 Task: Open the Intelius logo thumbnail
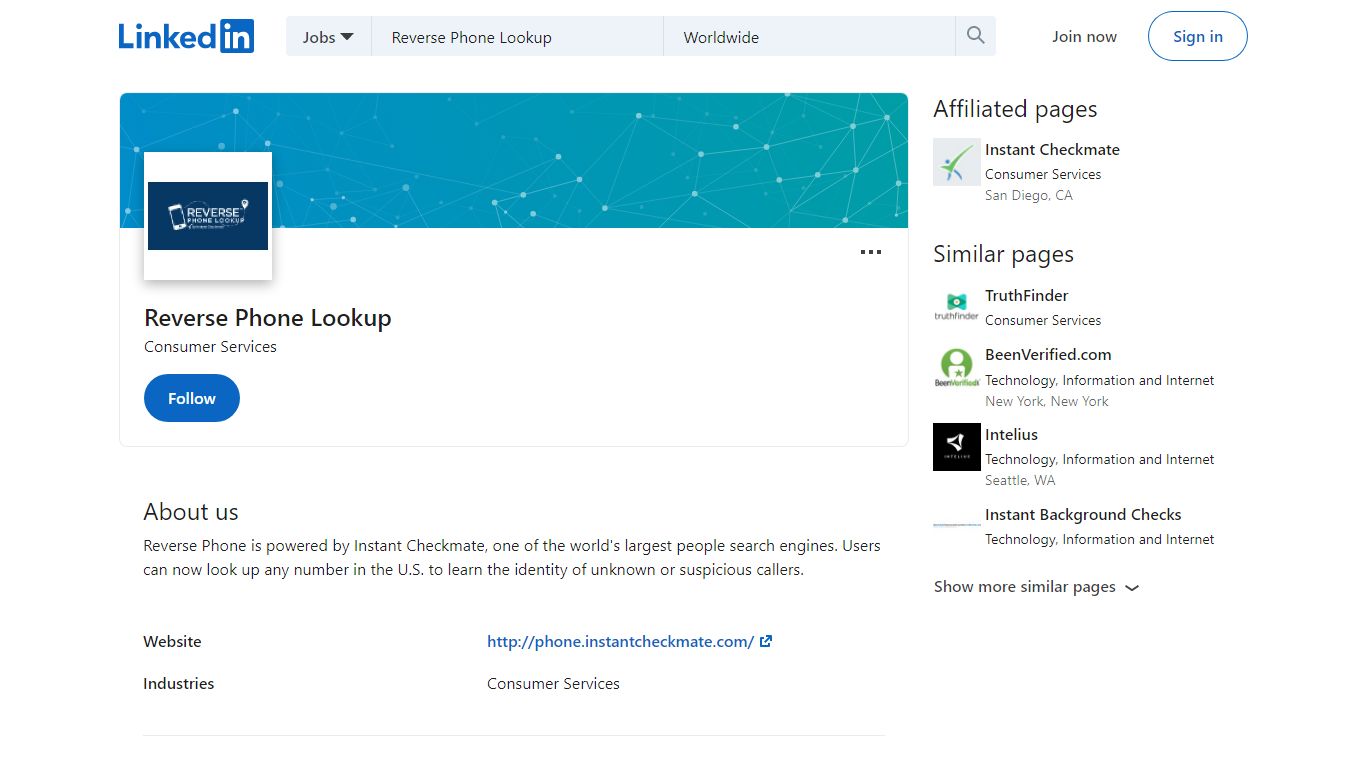coord(957,447)
